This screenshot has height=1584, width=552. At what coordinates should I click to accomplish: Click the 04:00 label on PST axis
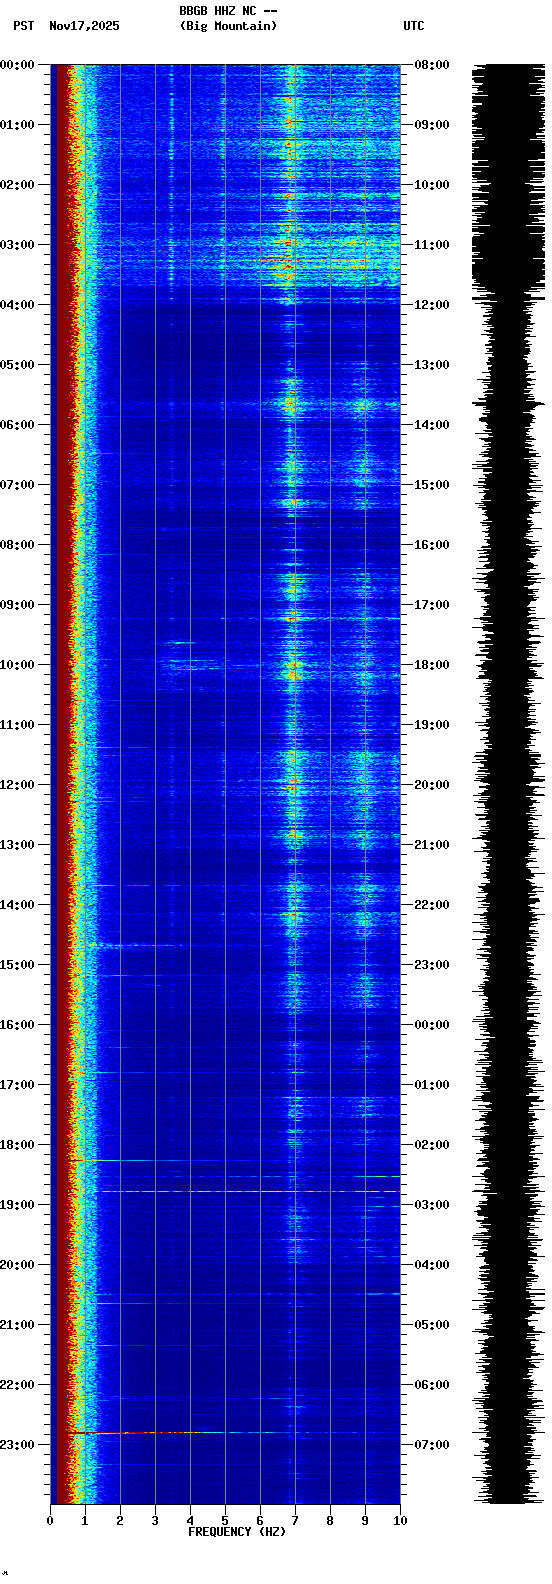[x=17, y=305]
